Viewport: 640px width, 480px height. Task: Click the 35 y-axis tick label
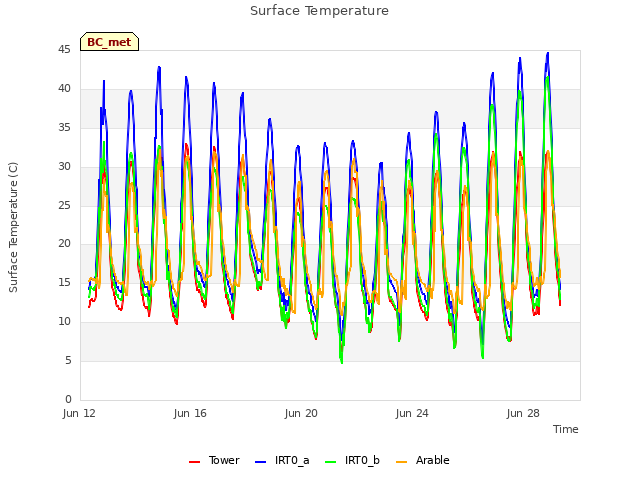click(x=64, y=128)
